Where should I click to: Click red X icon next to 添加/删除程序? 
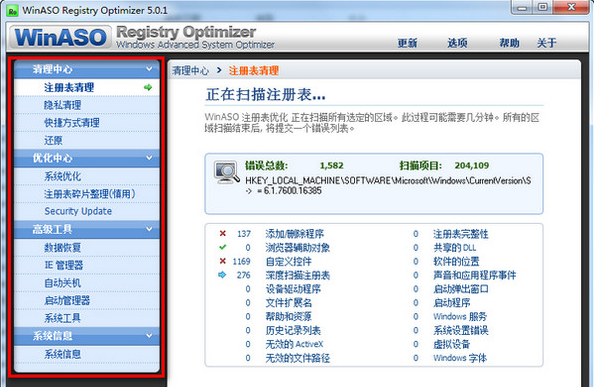pos(223,233)
